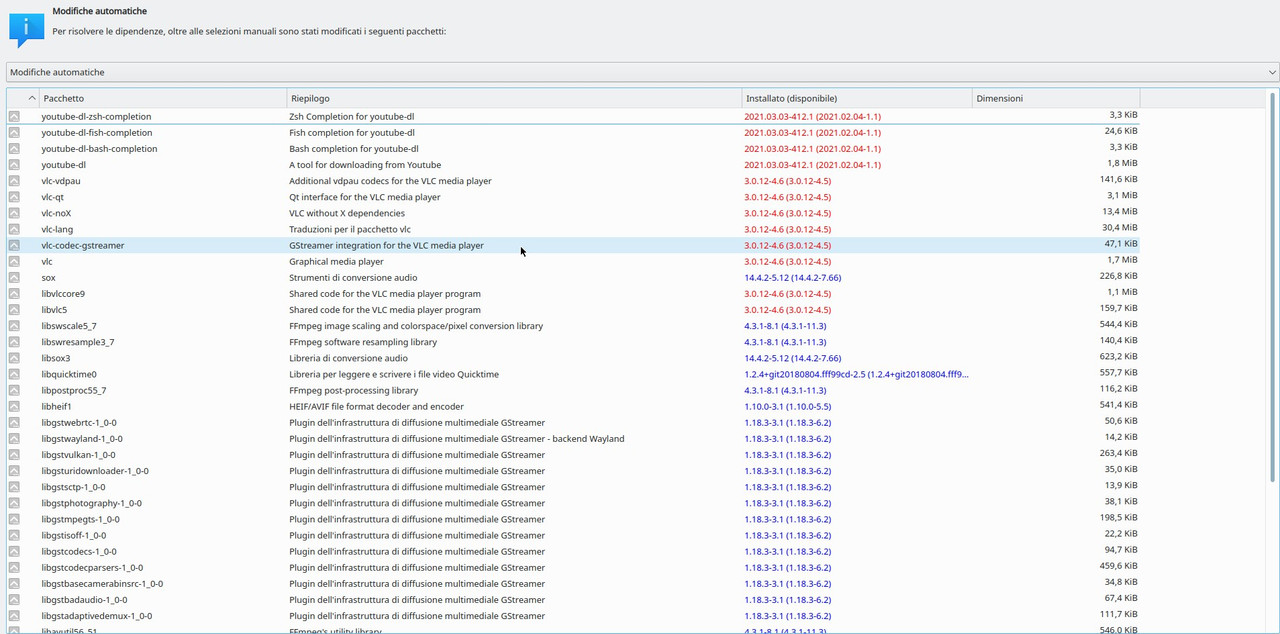Click size value '141,6 KiB'
The height and width of the screenshot is (634, 1280).
1118,180
